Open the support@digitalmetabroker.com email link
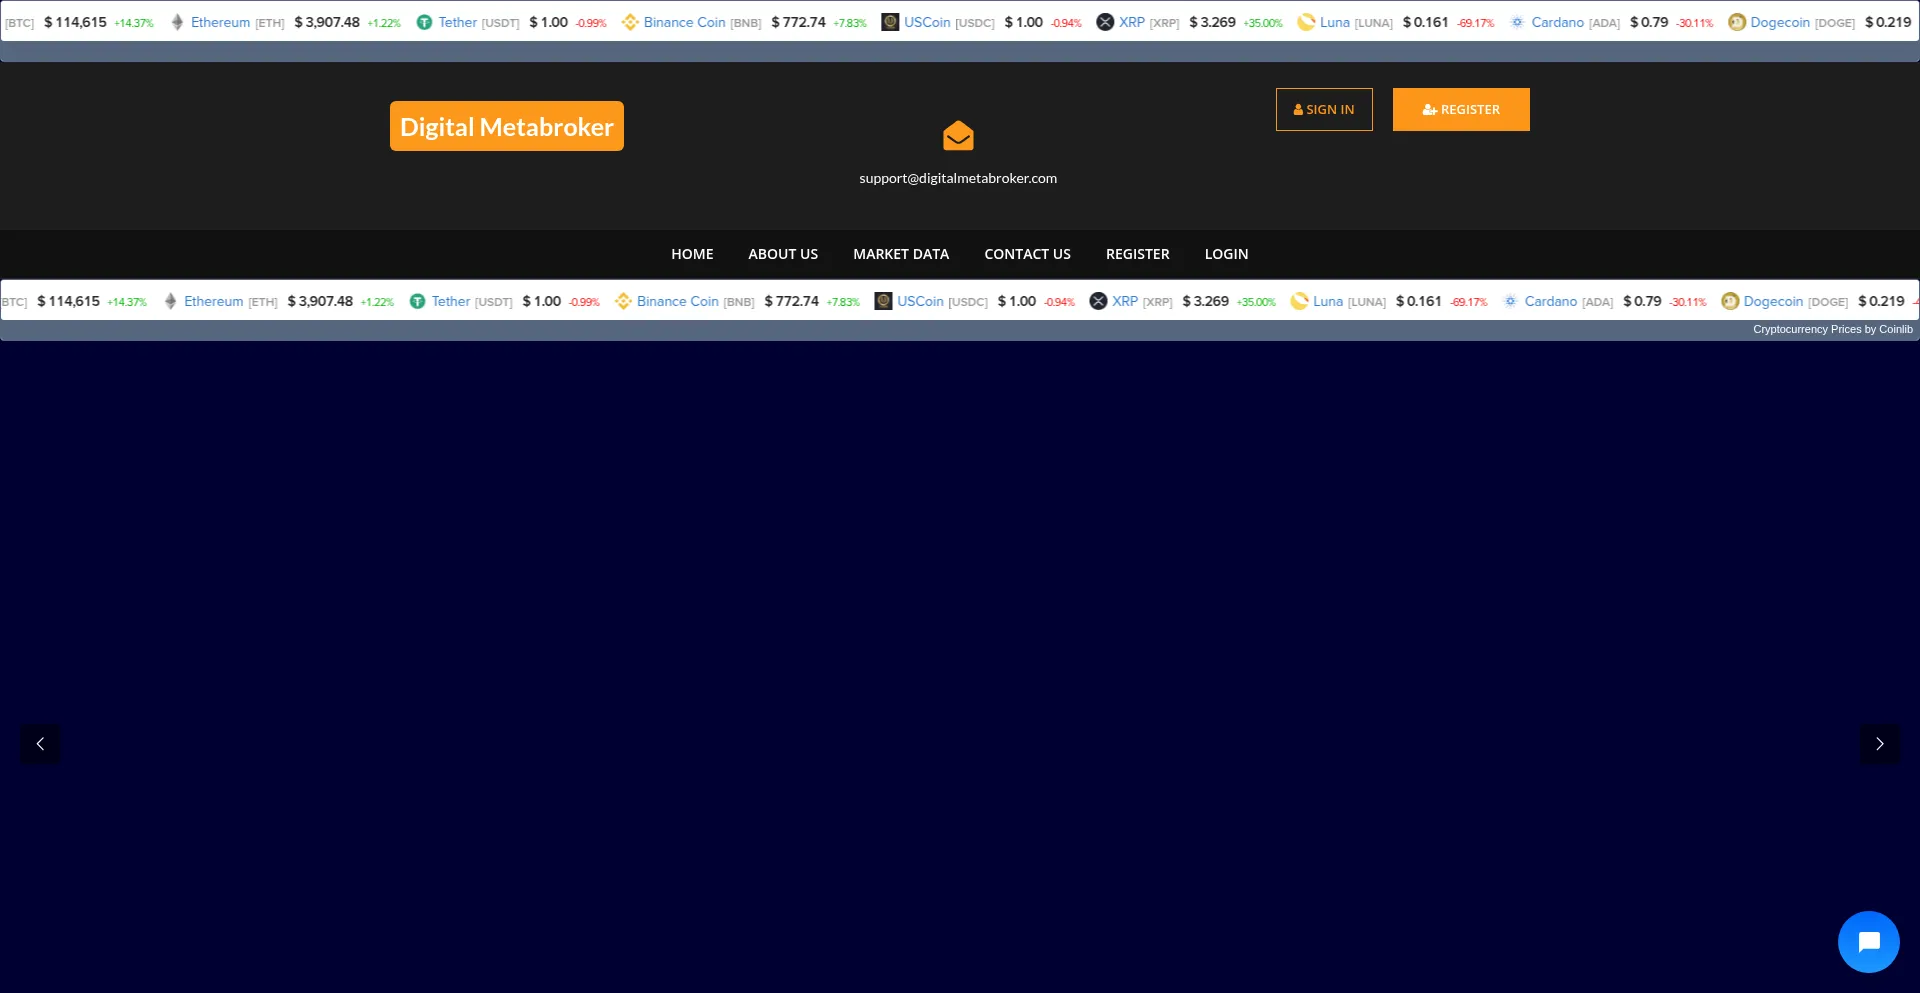Viewport: 1920px width, 993px height. point(958,178)
